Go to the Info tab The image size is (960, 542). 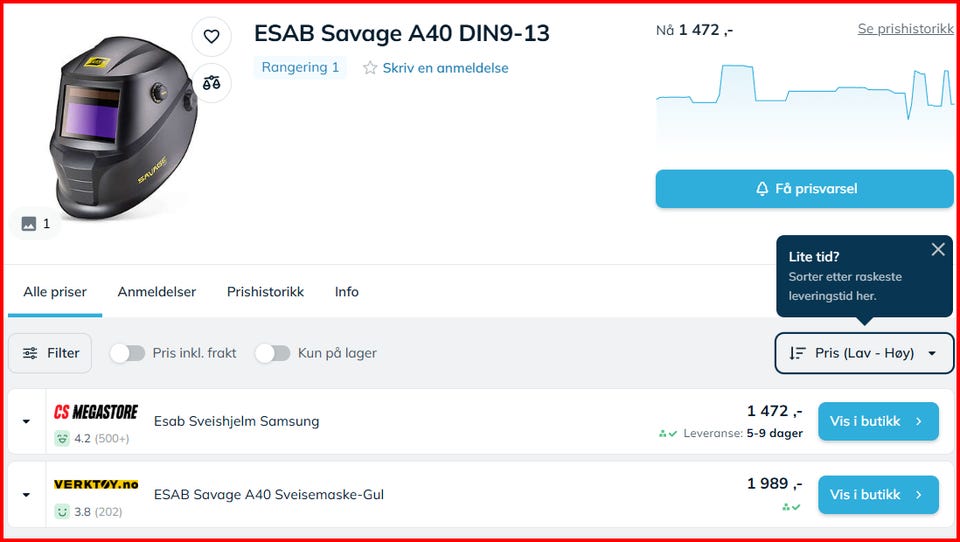[347, 292]
